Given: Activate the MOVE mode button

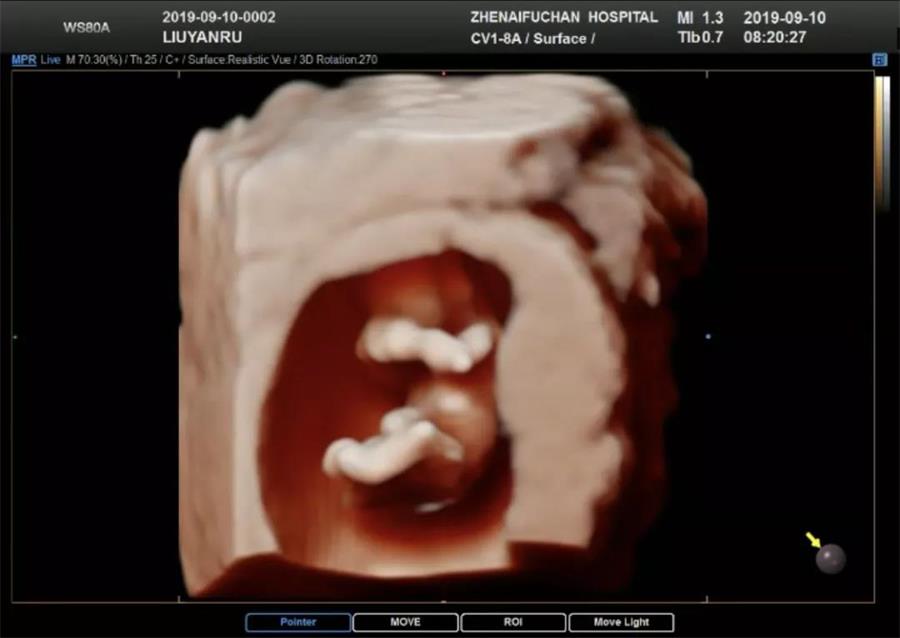Looking at the screenshot, I should (405, 622).
